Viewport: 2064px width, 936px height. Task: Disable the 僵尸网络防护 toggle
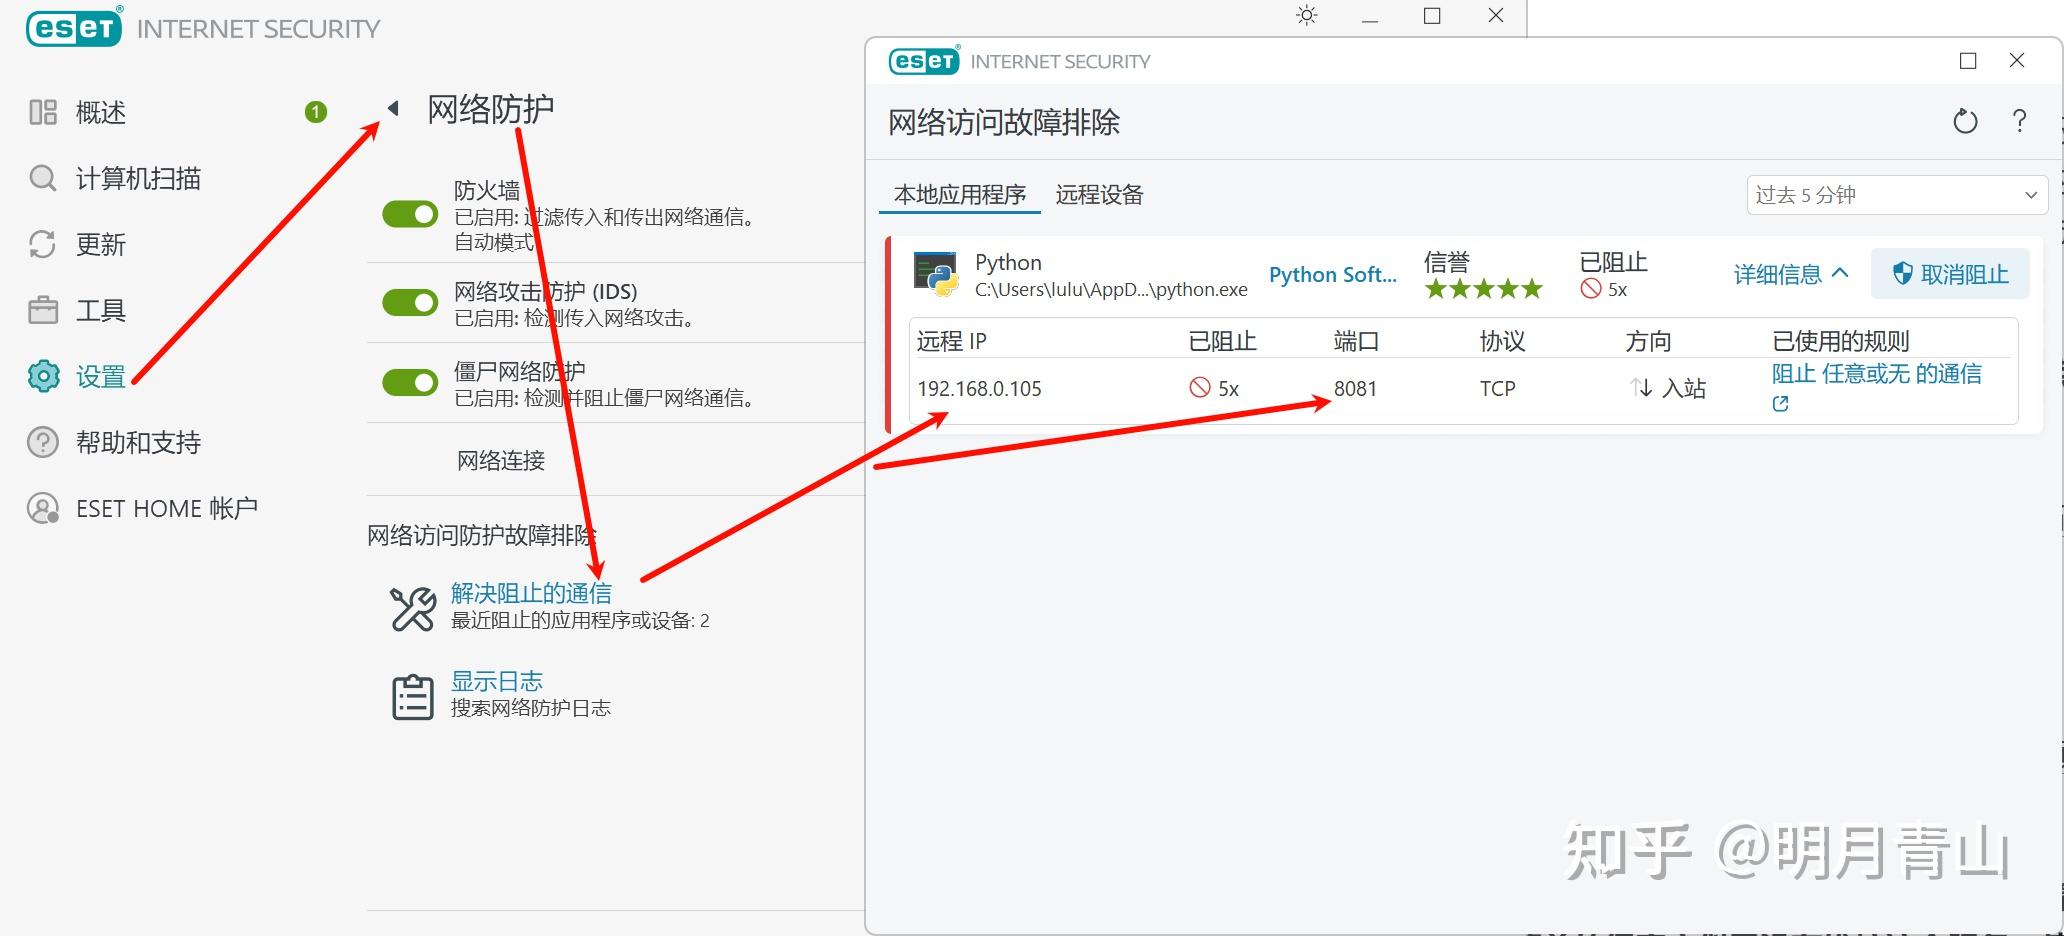[409, 382]
